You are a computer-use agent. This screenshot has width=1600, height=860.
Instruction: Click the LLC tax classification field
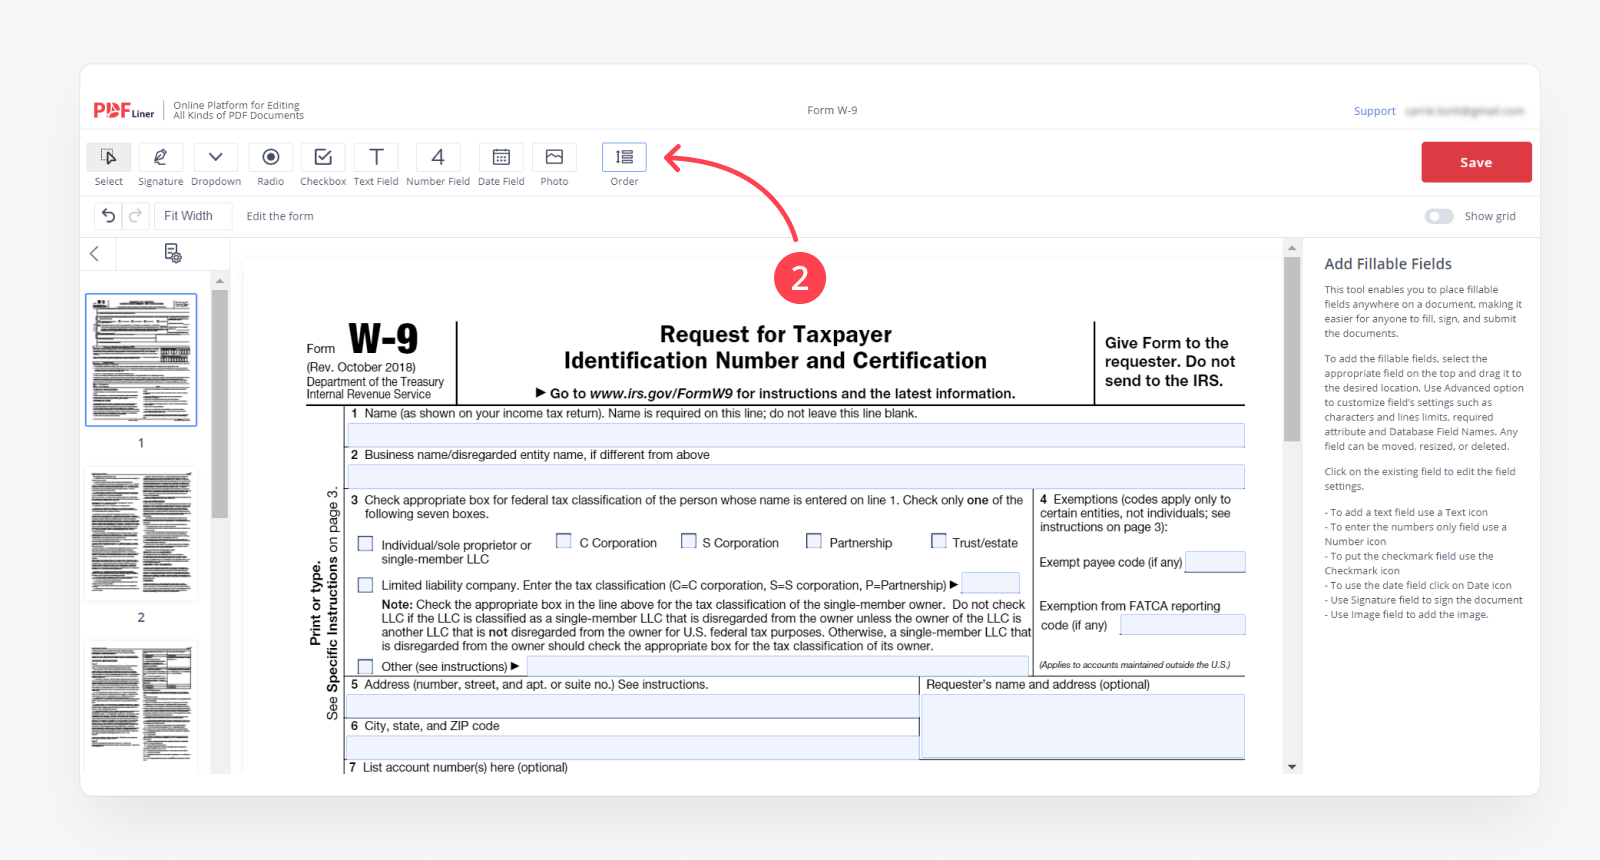pyautogui.click(x=991, y=583)
